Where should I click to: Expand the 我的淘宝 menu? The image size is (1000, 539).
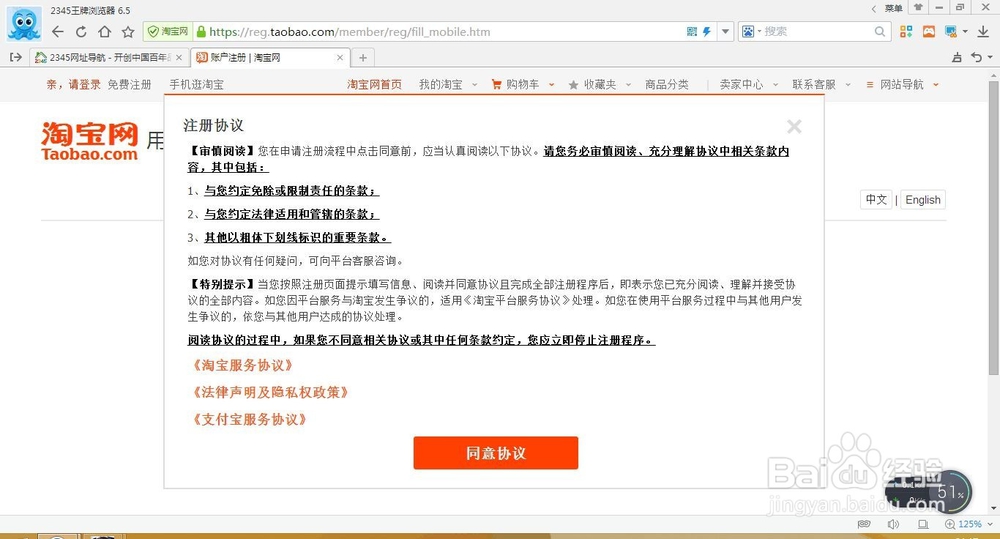[x=448, y=84]
